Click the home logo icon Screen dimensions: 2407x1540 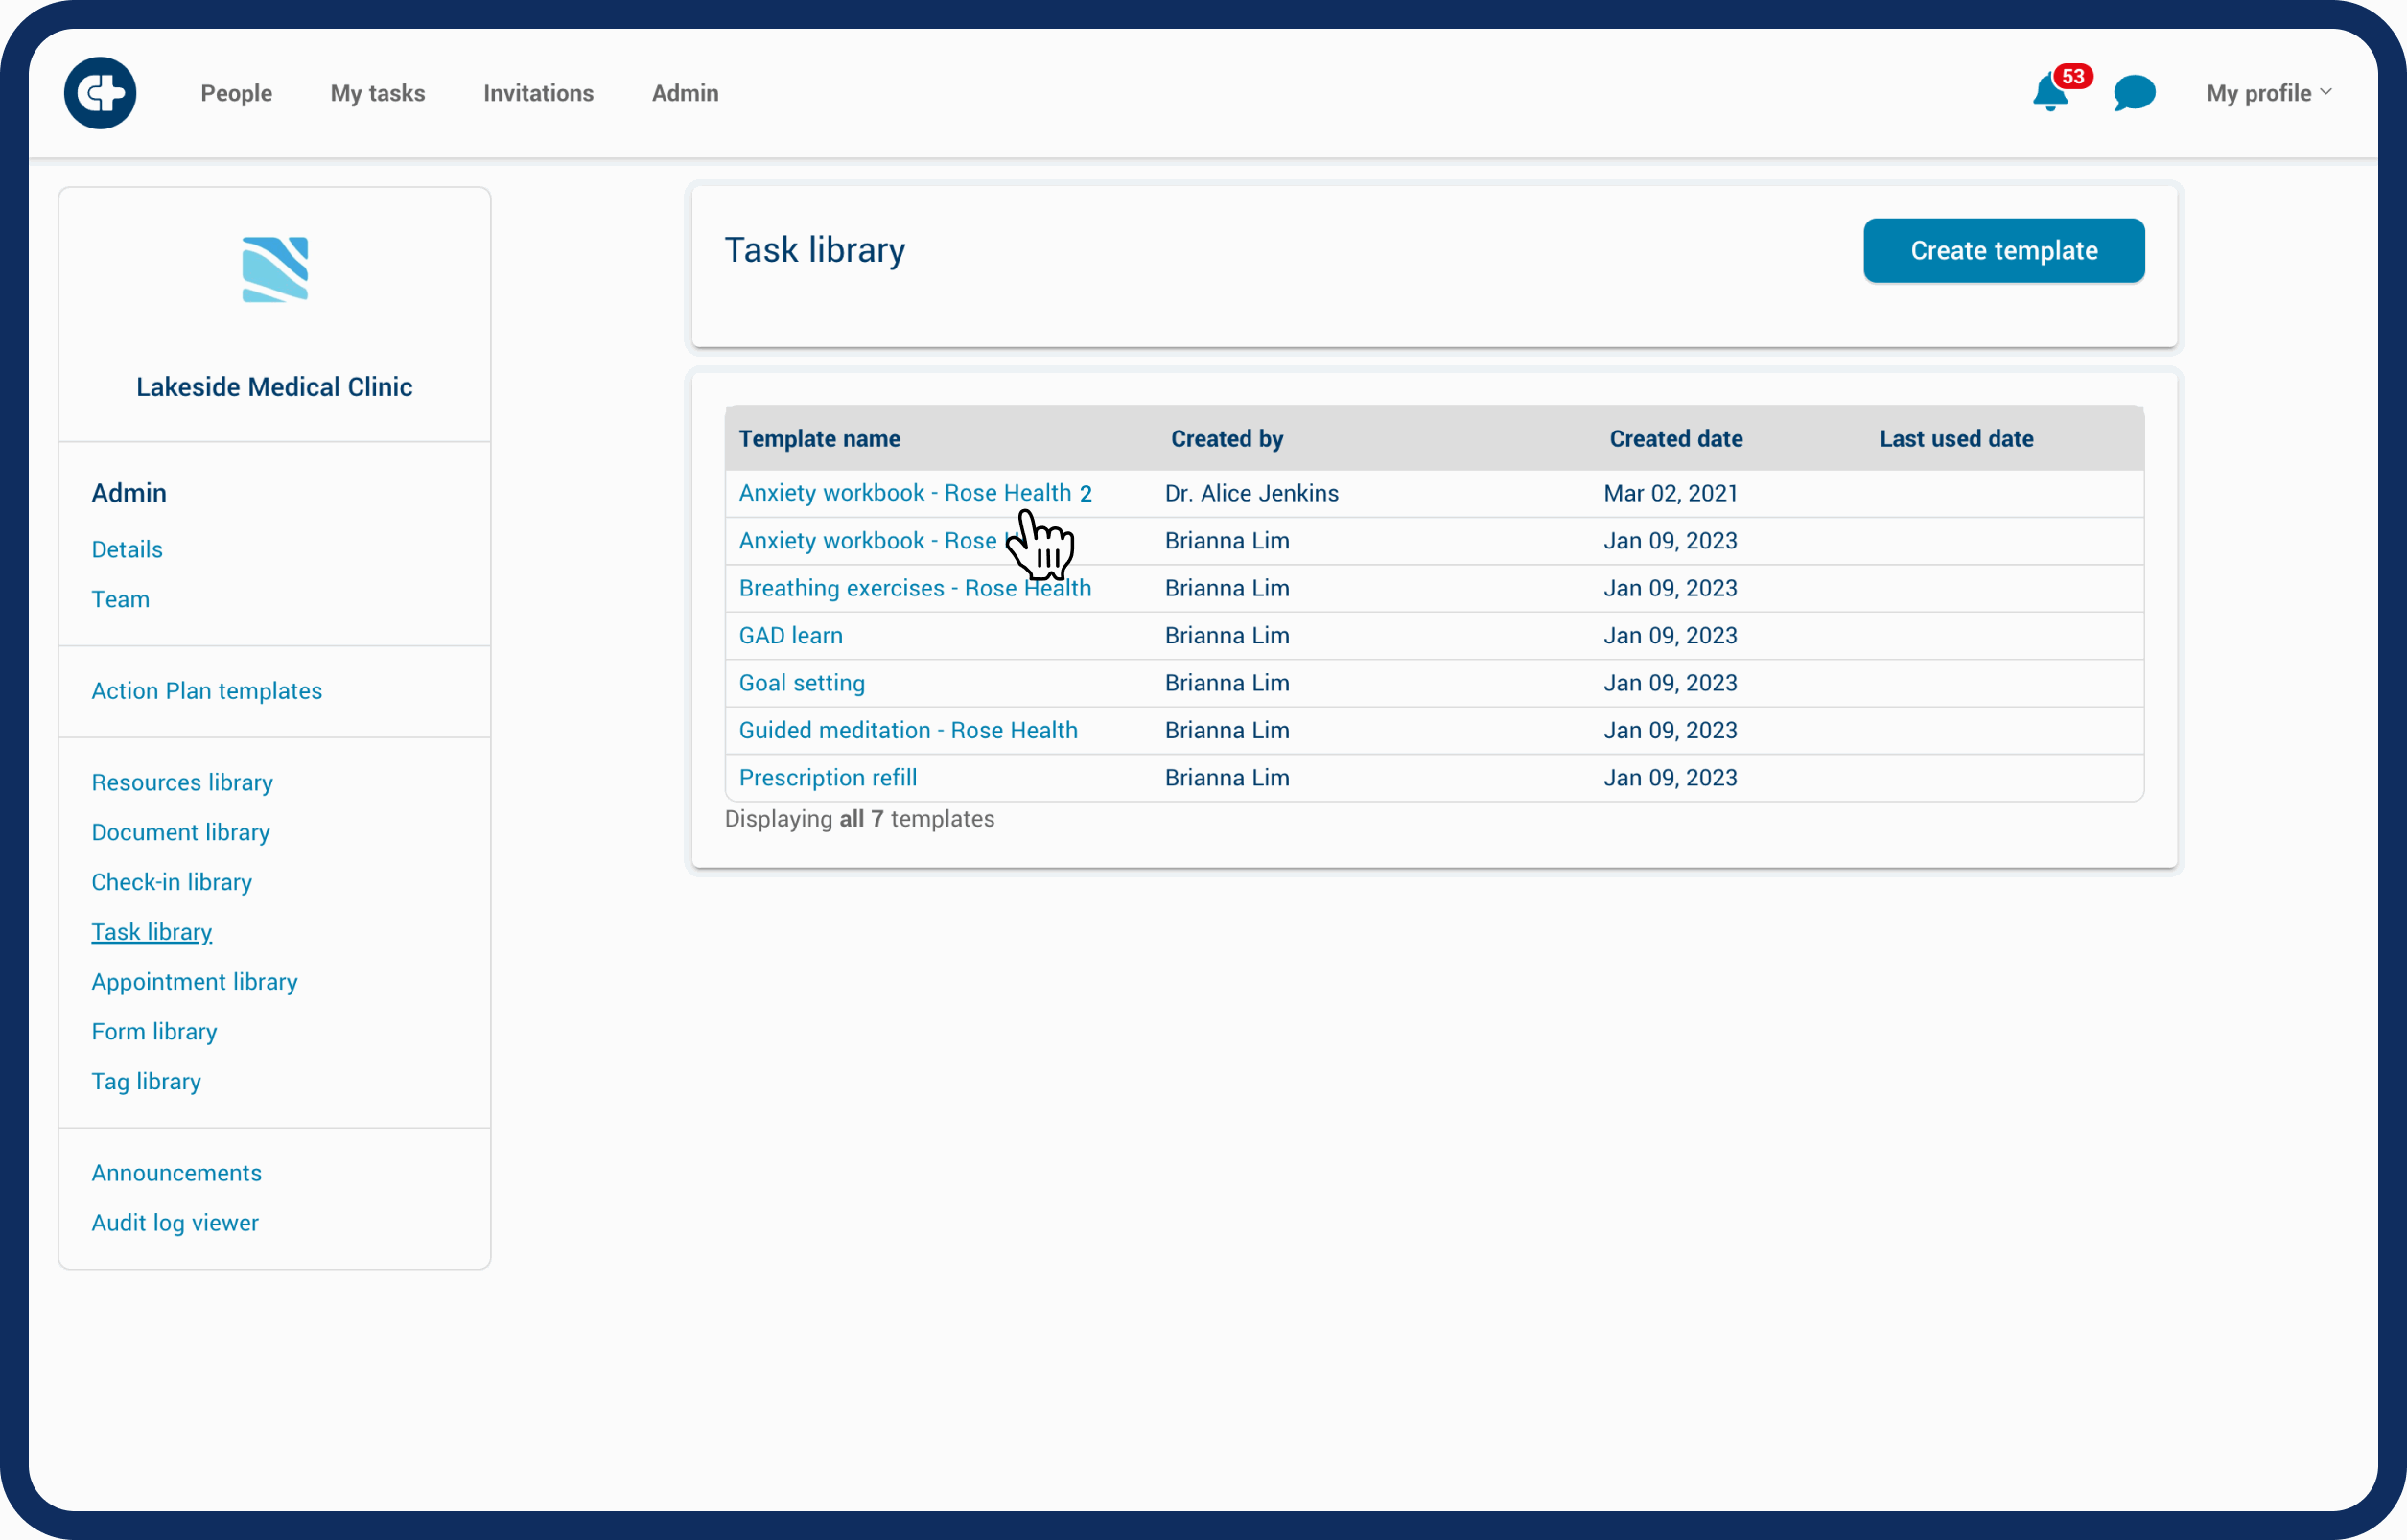pos(100,93)
